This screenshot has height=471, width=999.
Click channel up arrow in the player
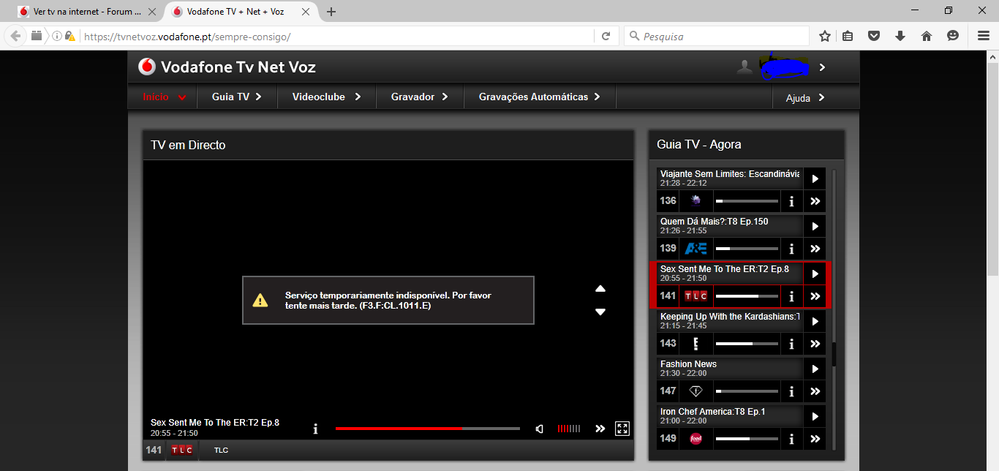600,289
